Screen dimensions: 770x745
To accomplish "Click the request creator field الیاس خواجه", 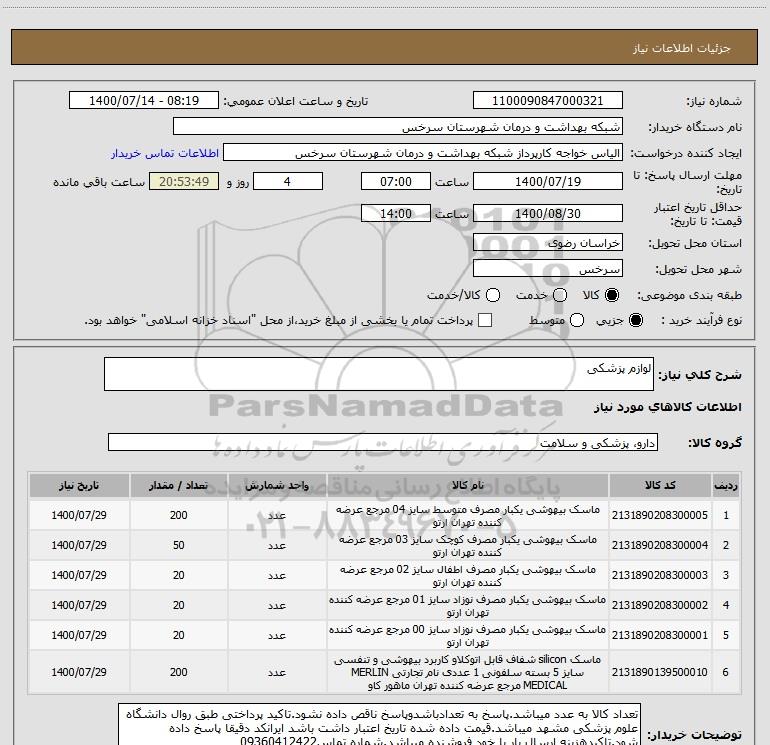I will (423, 153).
